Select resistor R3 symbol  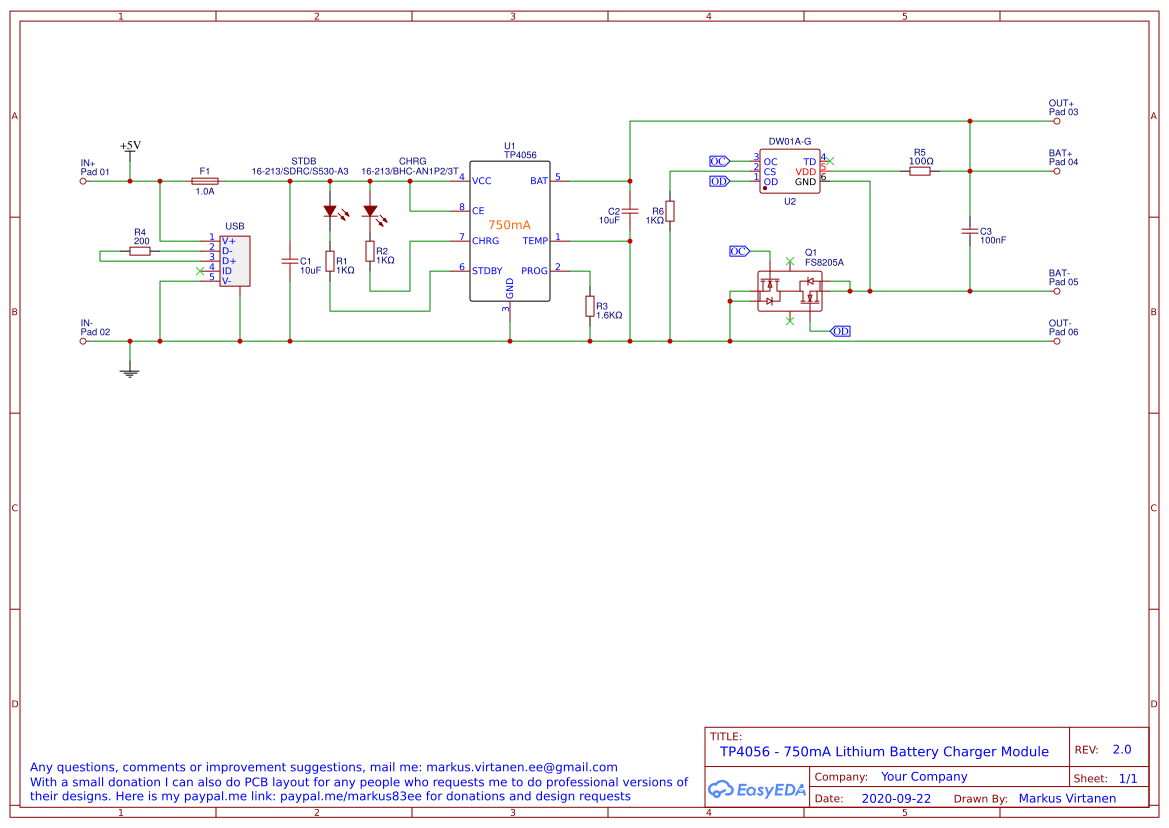coord(590,306)
